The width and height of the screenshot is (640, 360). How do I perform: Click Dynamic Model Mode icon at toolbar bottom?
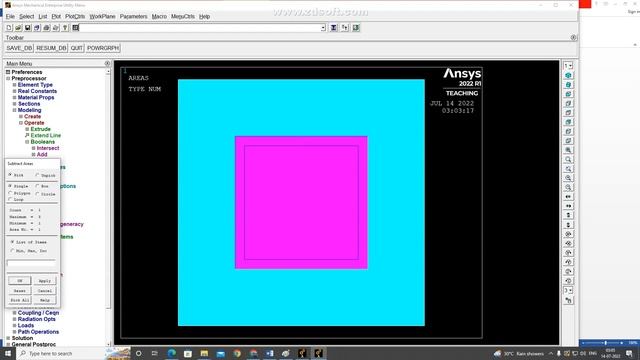(568, 300)
